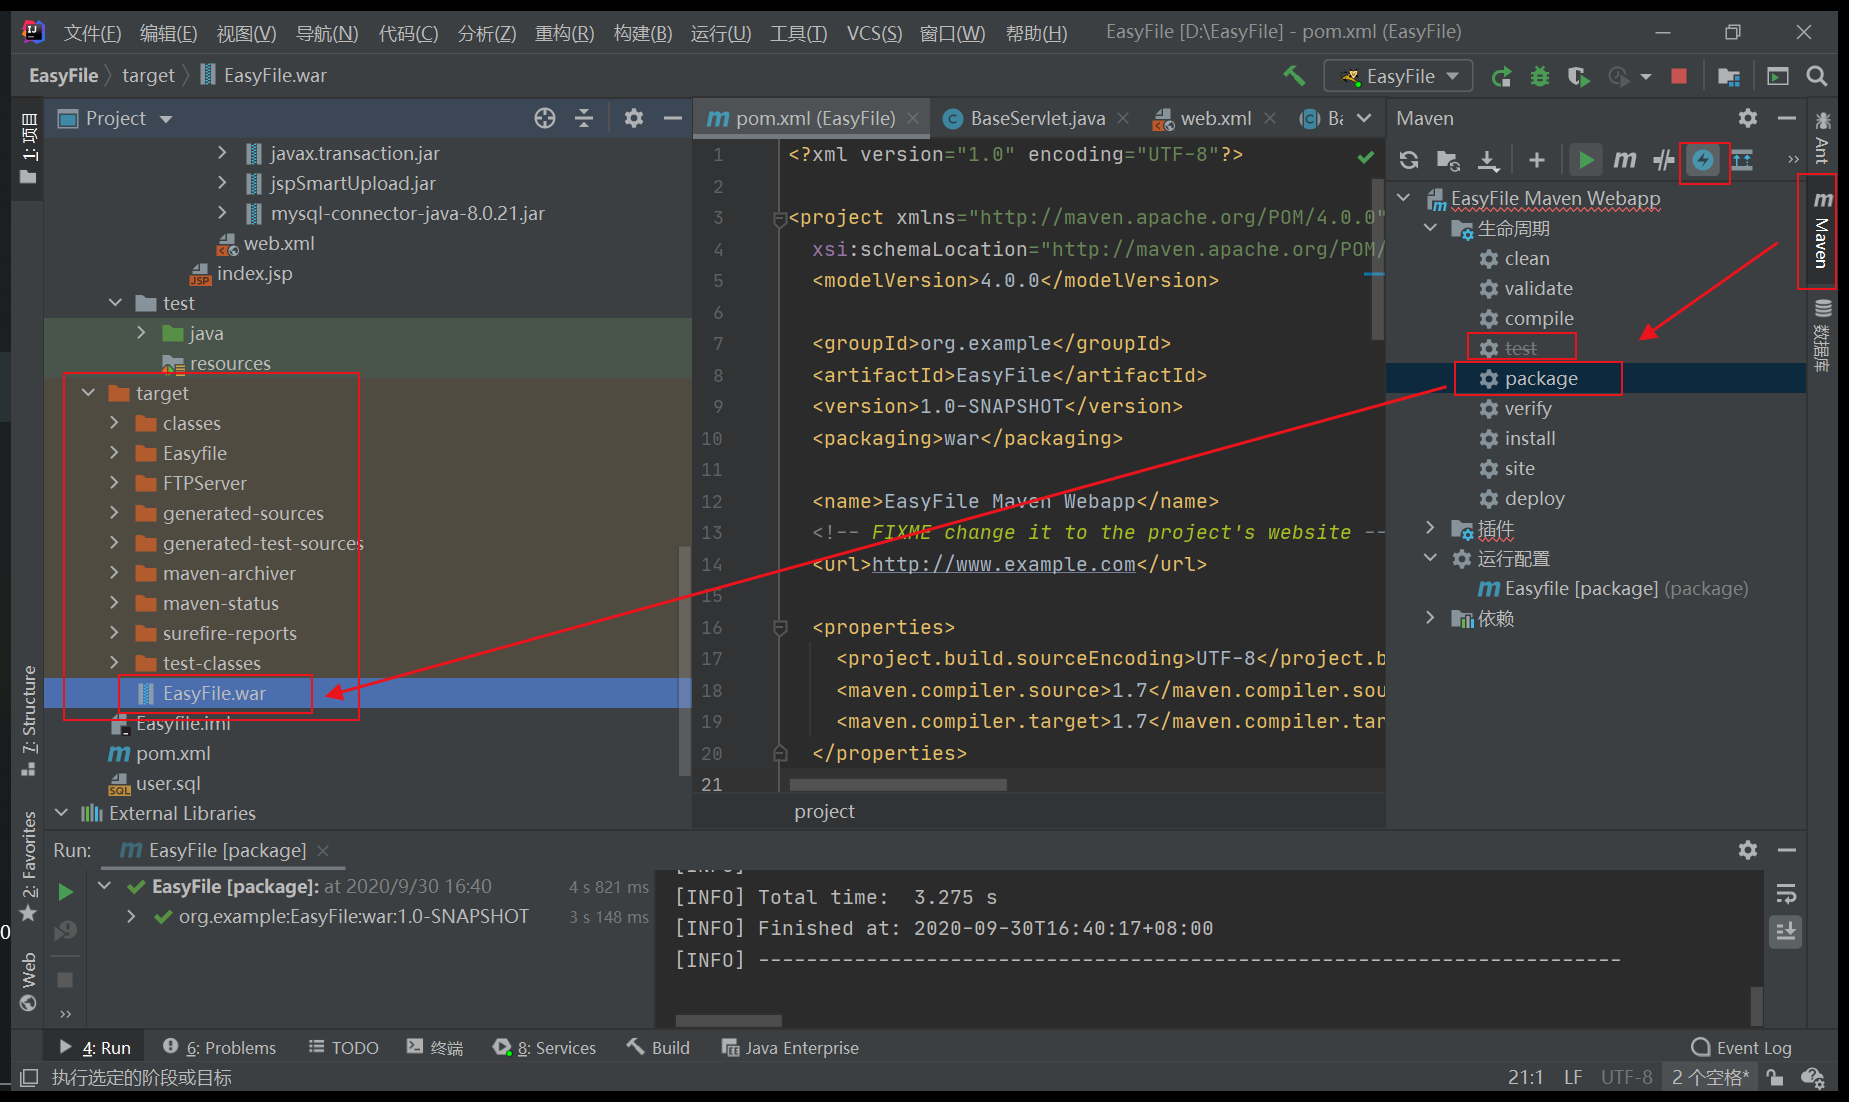
Task: Start debugging with the bug icon
Action: pos(1540,76)
